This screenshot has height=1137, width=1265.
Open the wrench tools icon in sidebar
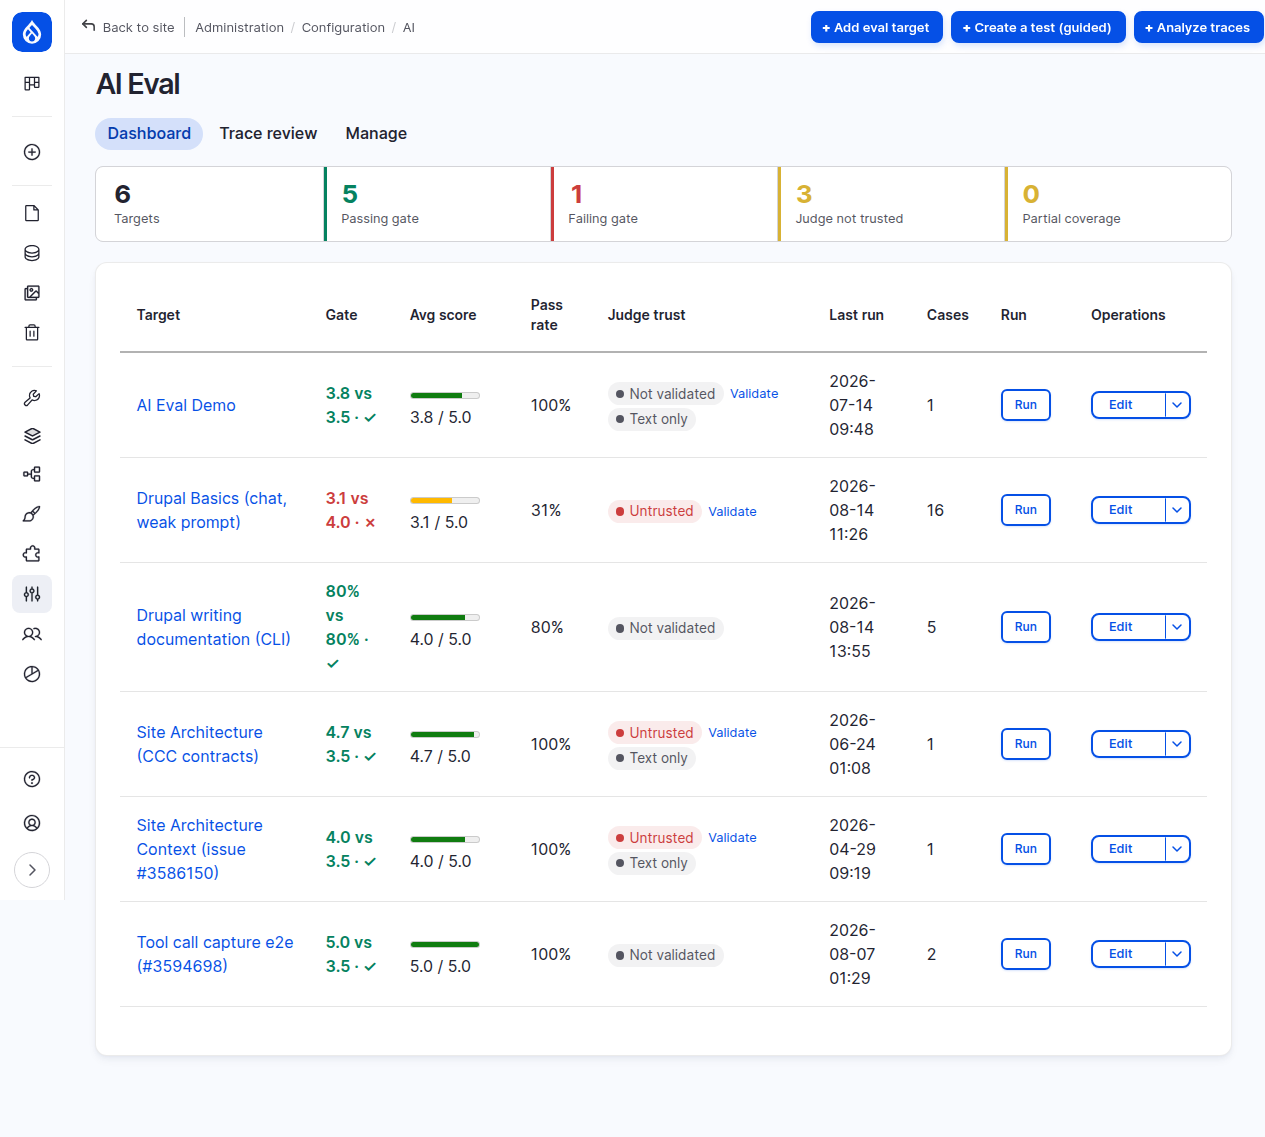click(x=32, y=398)
